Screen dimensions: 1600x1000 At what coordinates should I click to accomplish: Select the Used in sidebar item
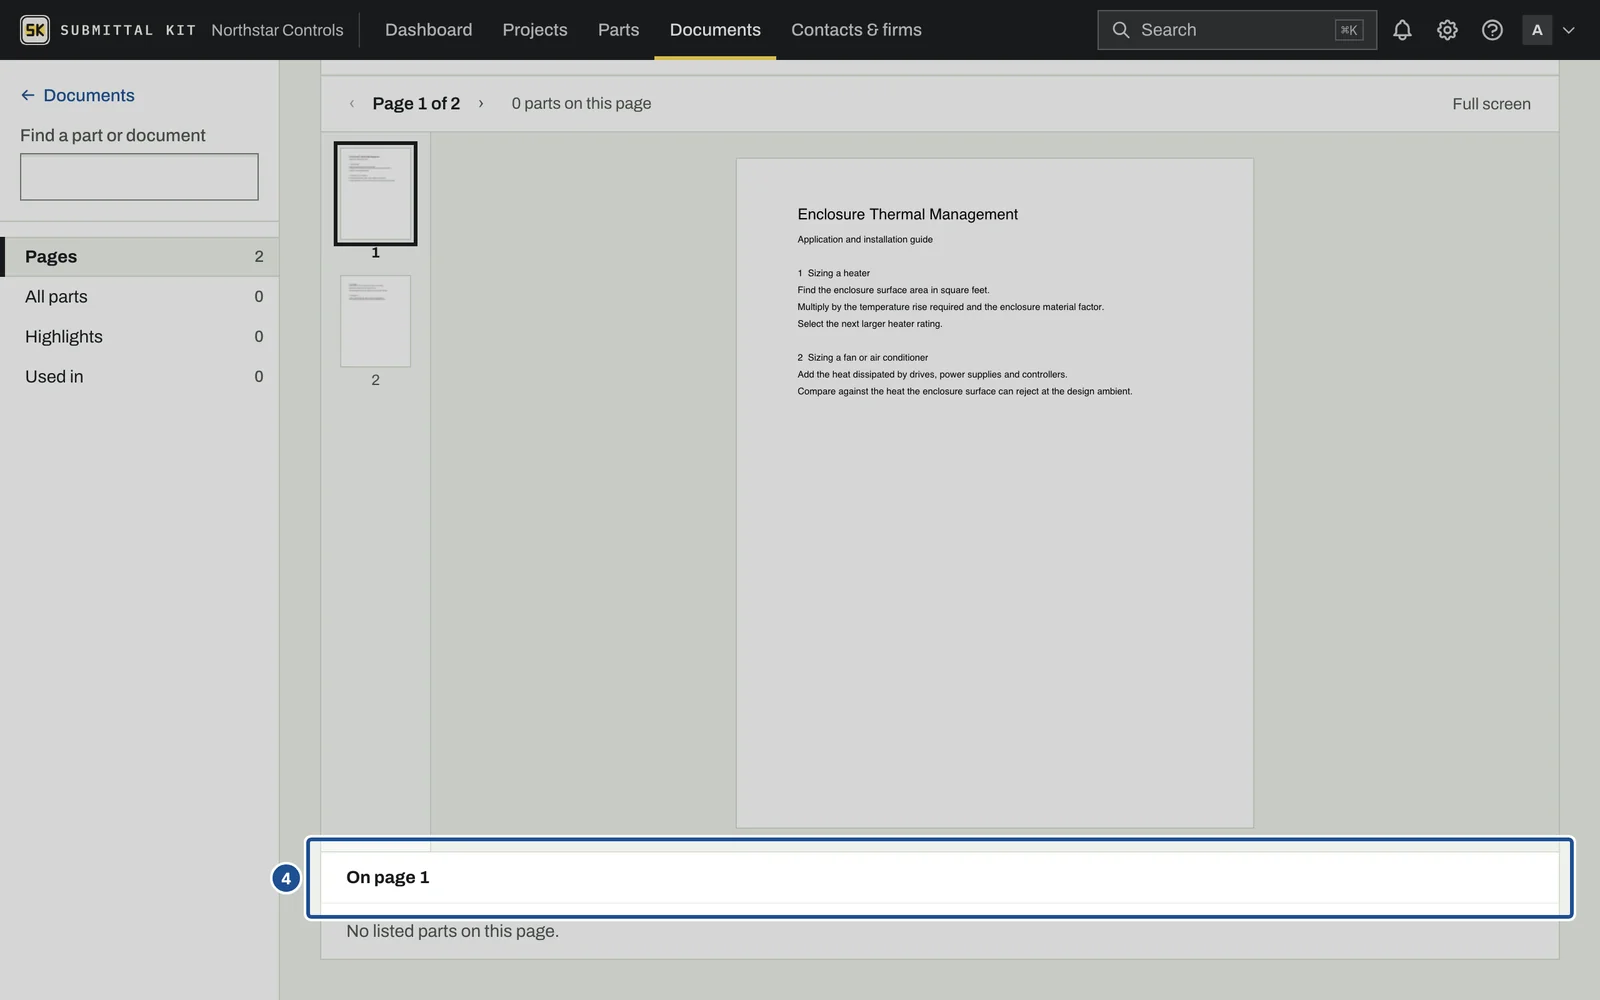click(x=139, y=376)
